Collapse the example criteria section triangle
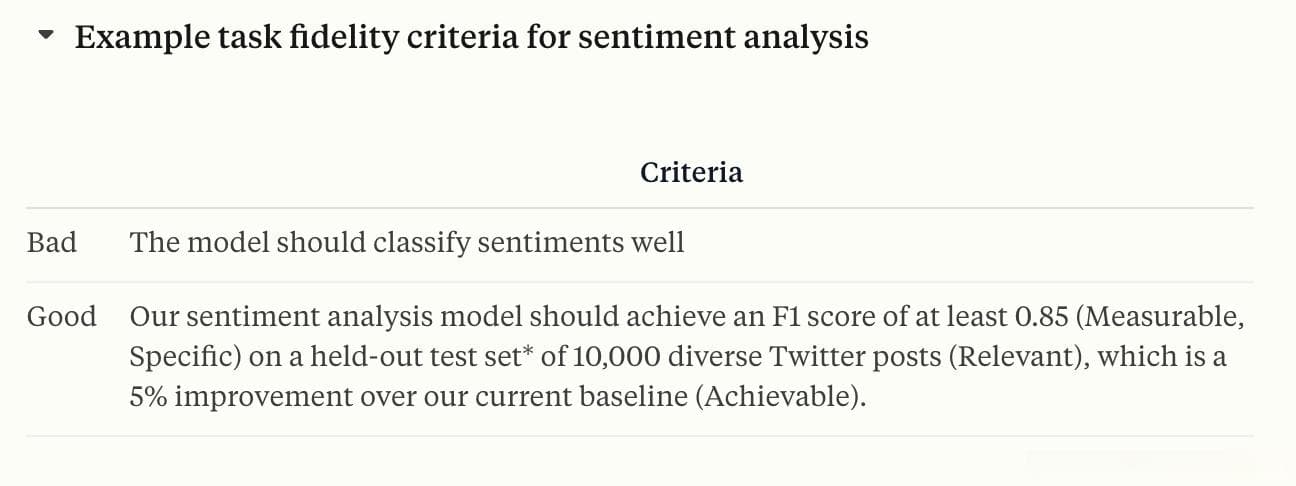Screen dimensions: 1296x486 (46, 37)
